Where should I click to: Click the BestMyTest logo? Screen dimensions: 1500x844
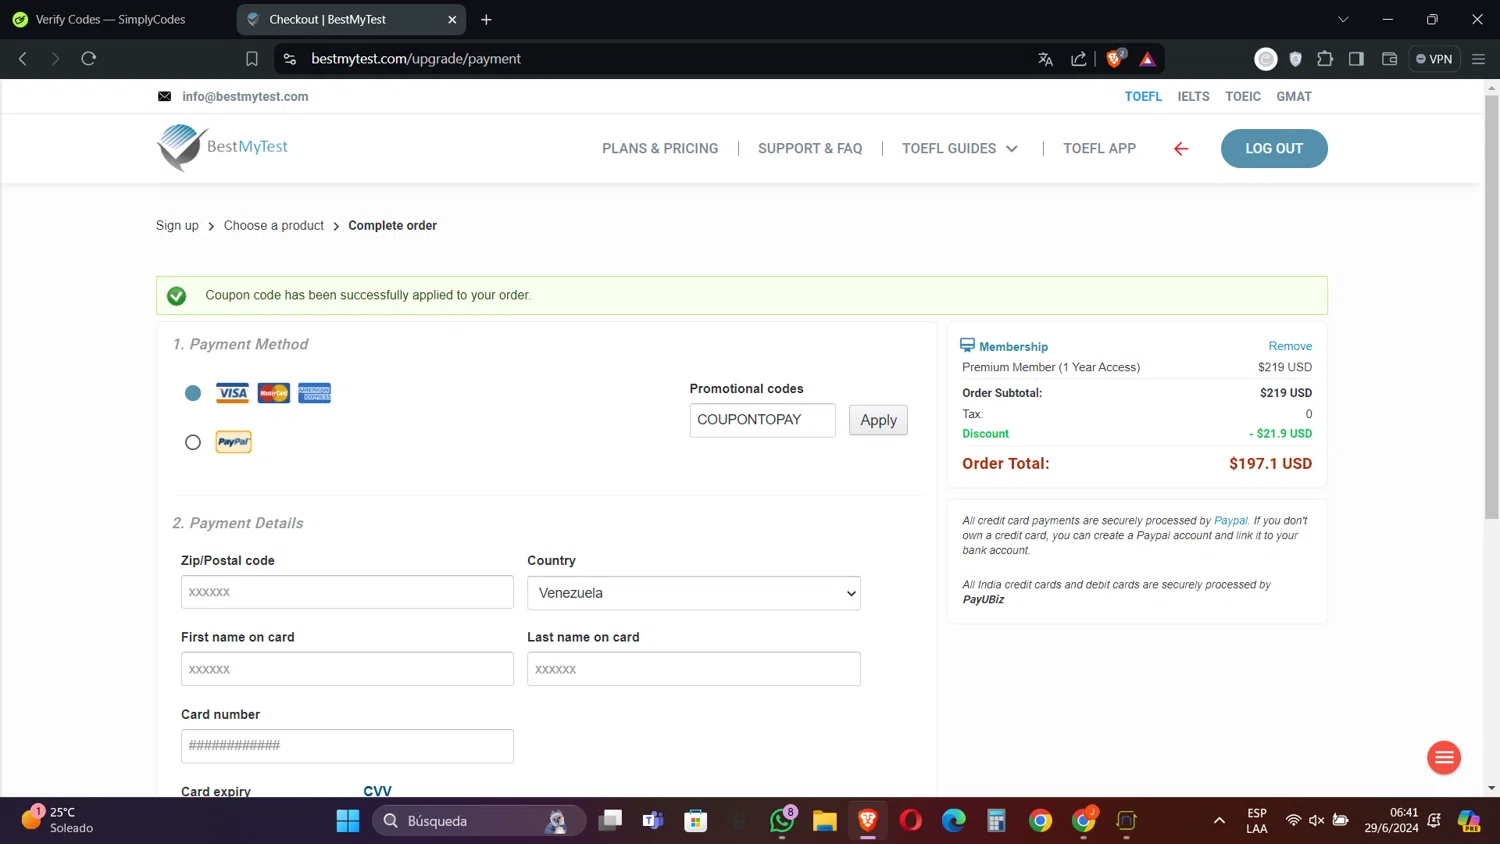click(222, 147)
